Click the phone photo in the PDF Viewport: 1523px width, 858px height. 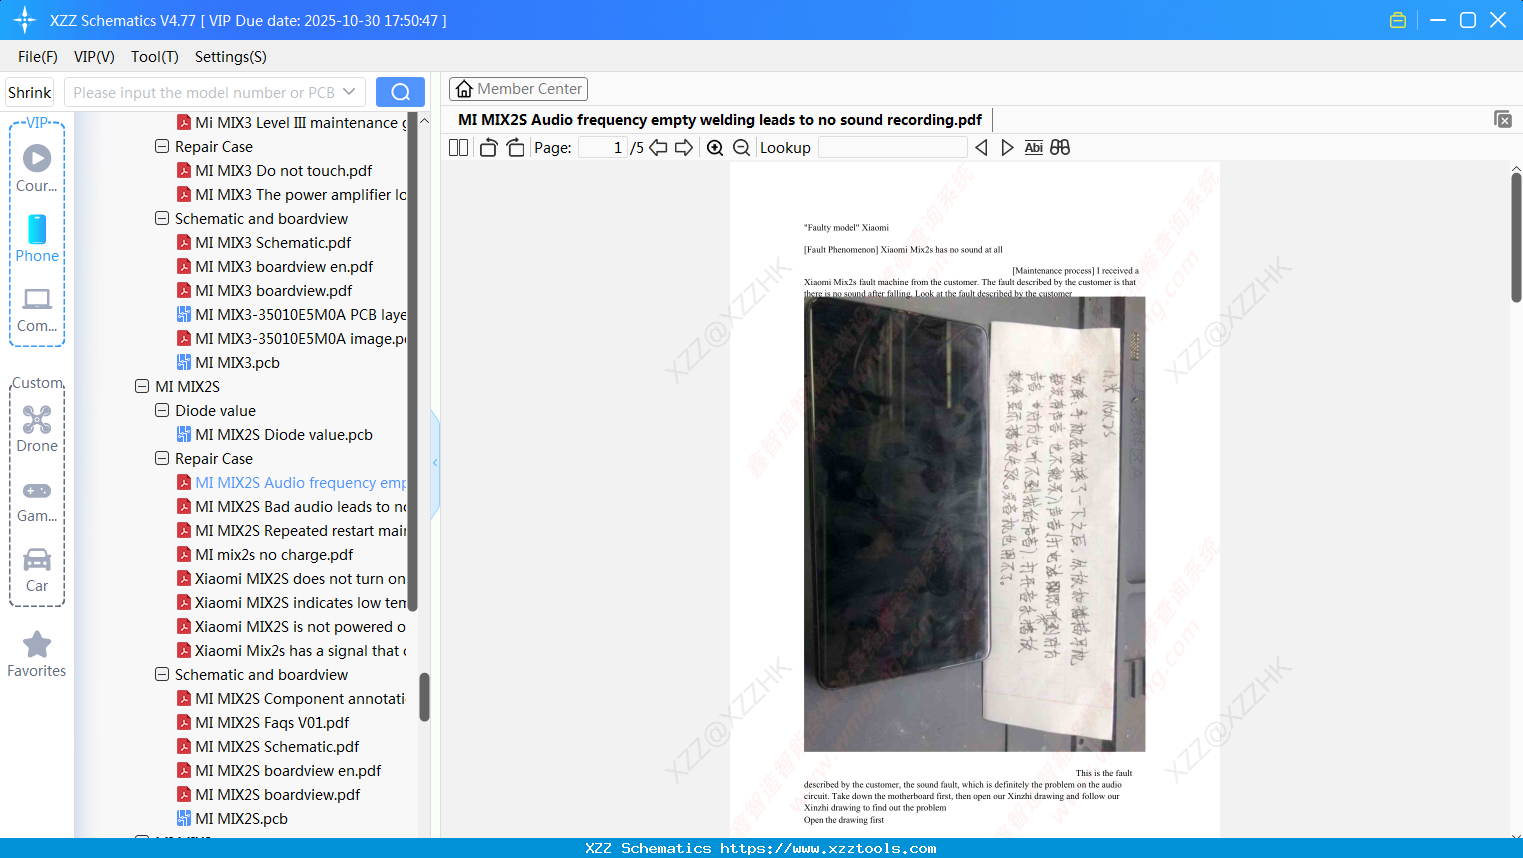pos(974,524)
